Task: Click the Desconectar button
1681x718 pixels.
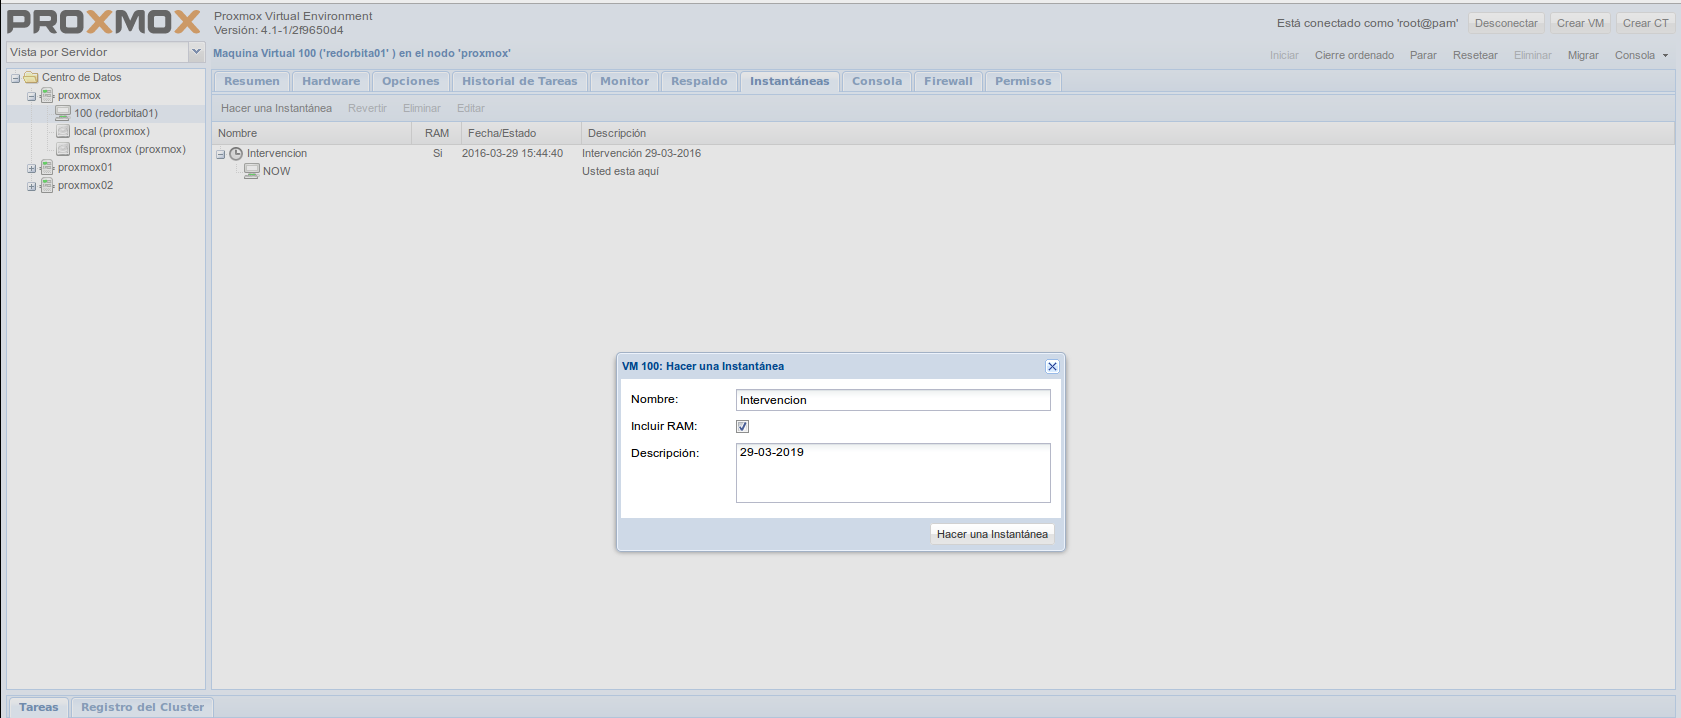Action: click(1505, 23)
